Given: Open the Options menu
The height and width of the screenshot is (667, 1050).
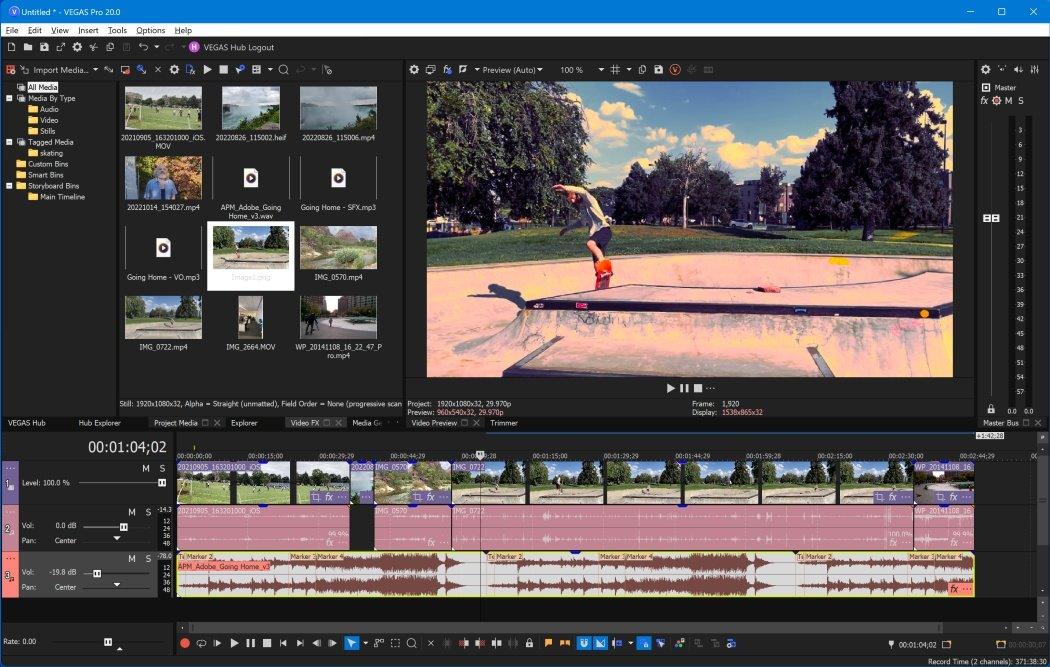Looking at the screenshot, I should (150, 30).
